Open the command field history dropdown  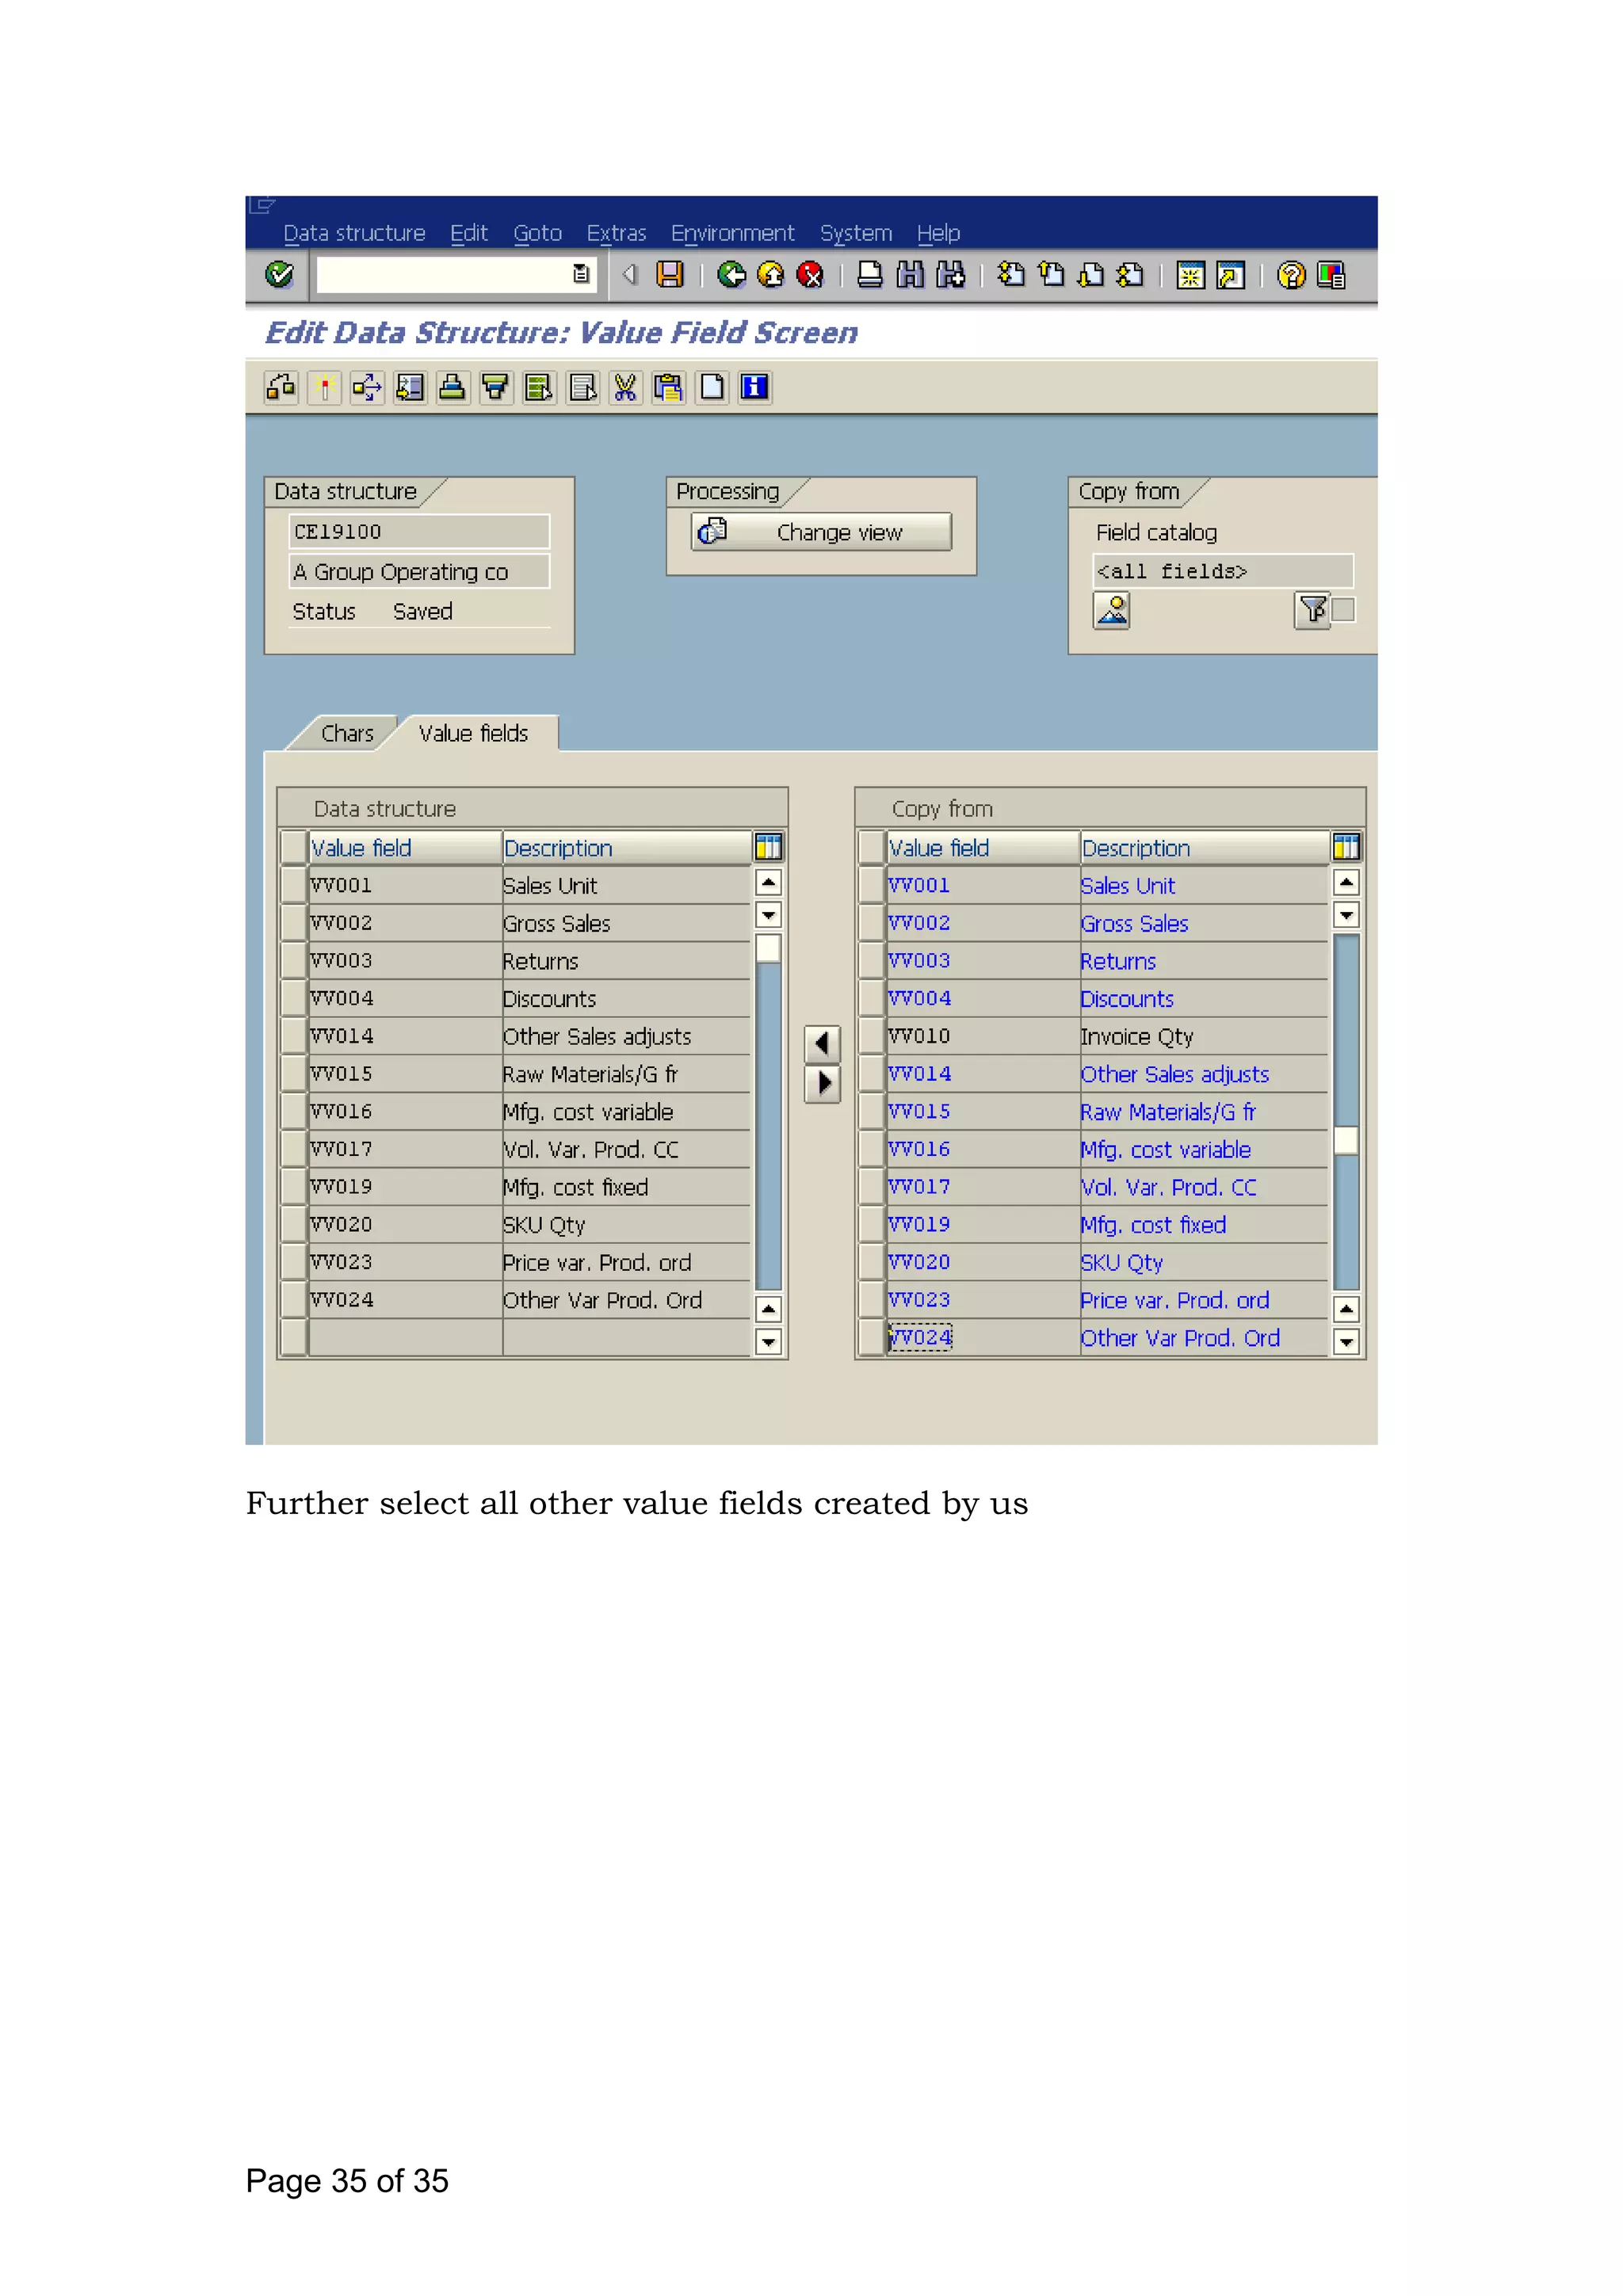click(x=581, y=274)
